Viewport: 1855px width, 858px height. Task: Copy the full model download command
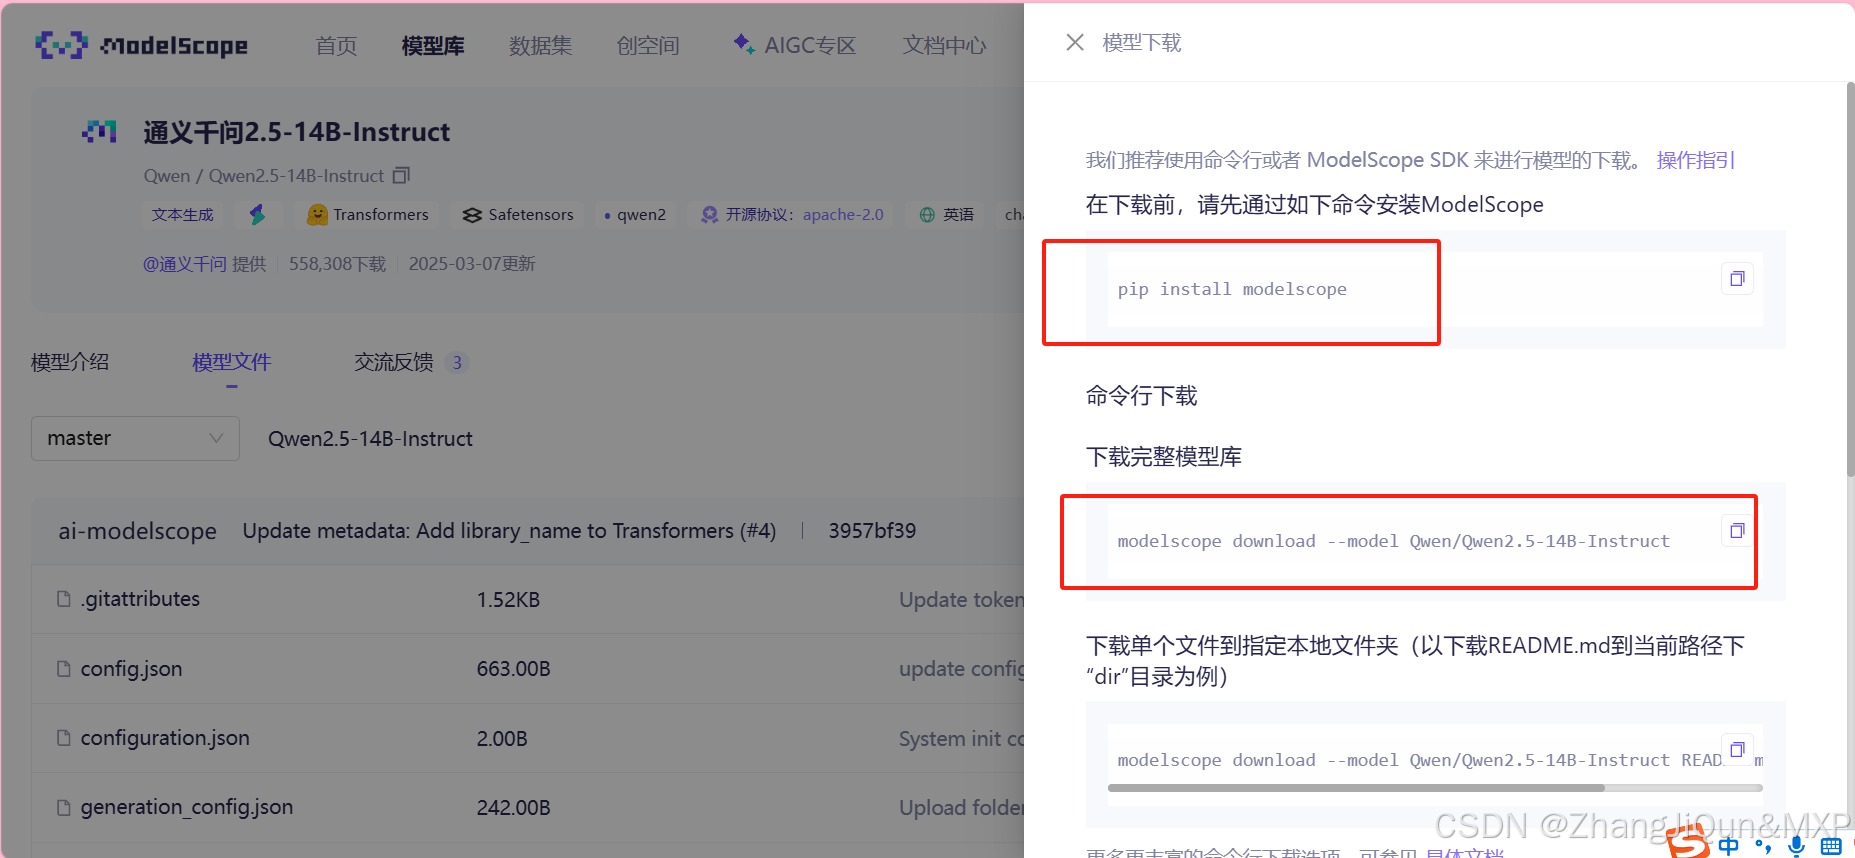point(1737,531)
